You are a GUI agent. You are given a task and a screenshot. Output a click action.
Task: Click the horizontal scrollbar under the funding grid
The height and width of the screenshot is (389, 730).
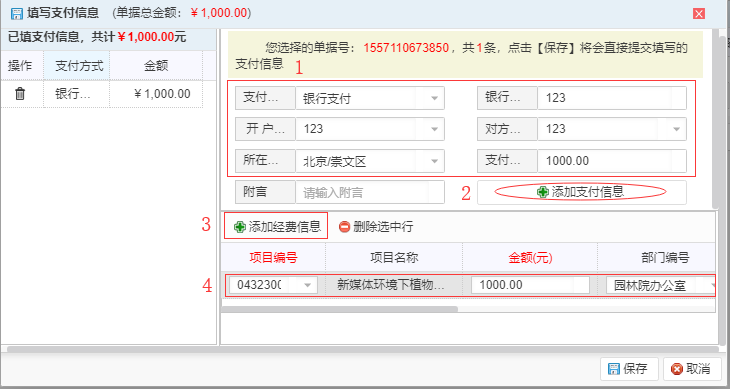click(339, 309)
